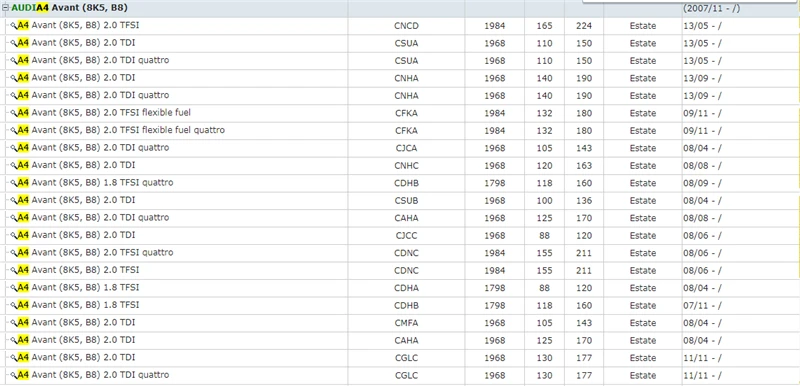Click the magnifier icon in the CNCD 2.0 TFSI row

[x=14, y=25]
